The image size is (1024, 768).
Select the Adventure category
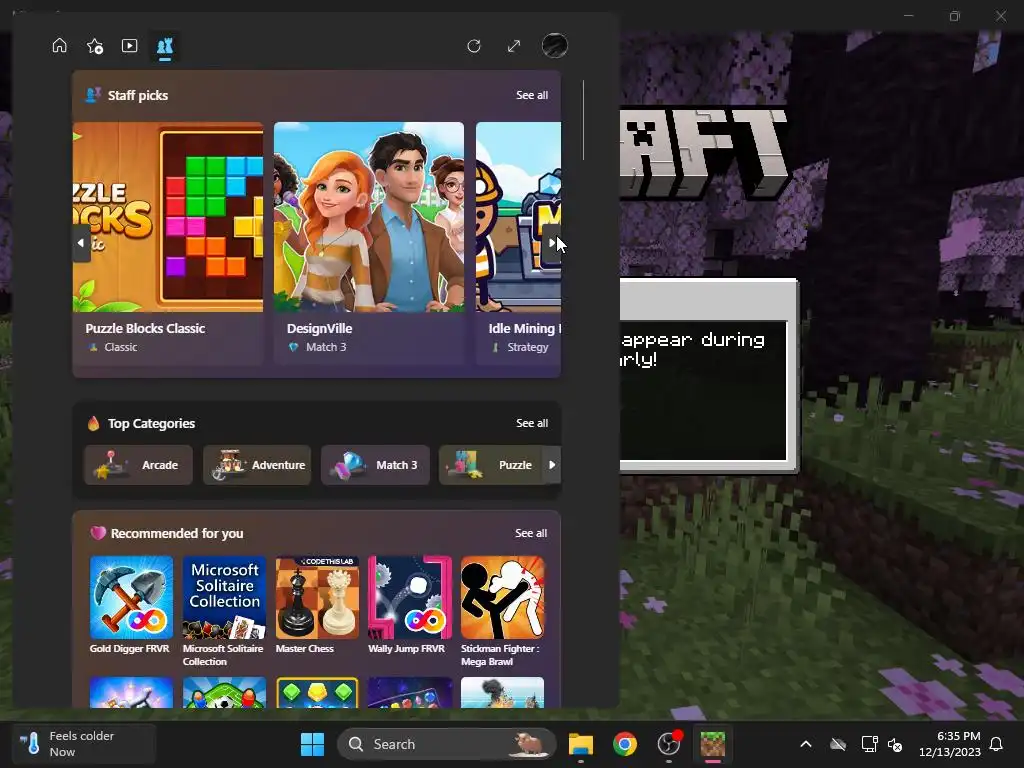click(257, 465)
